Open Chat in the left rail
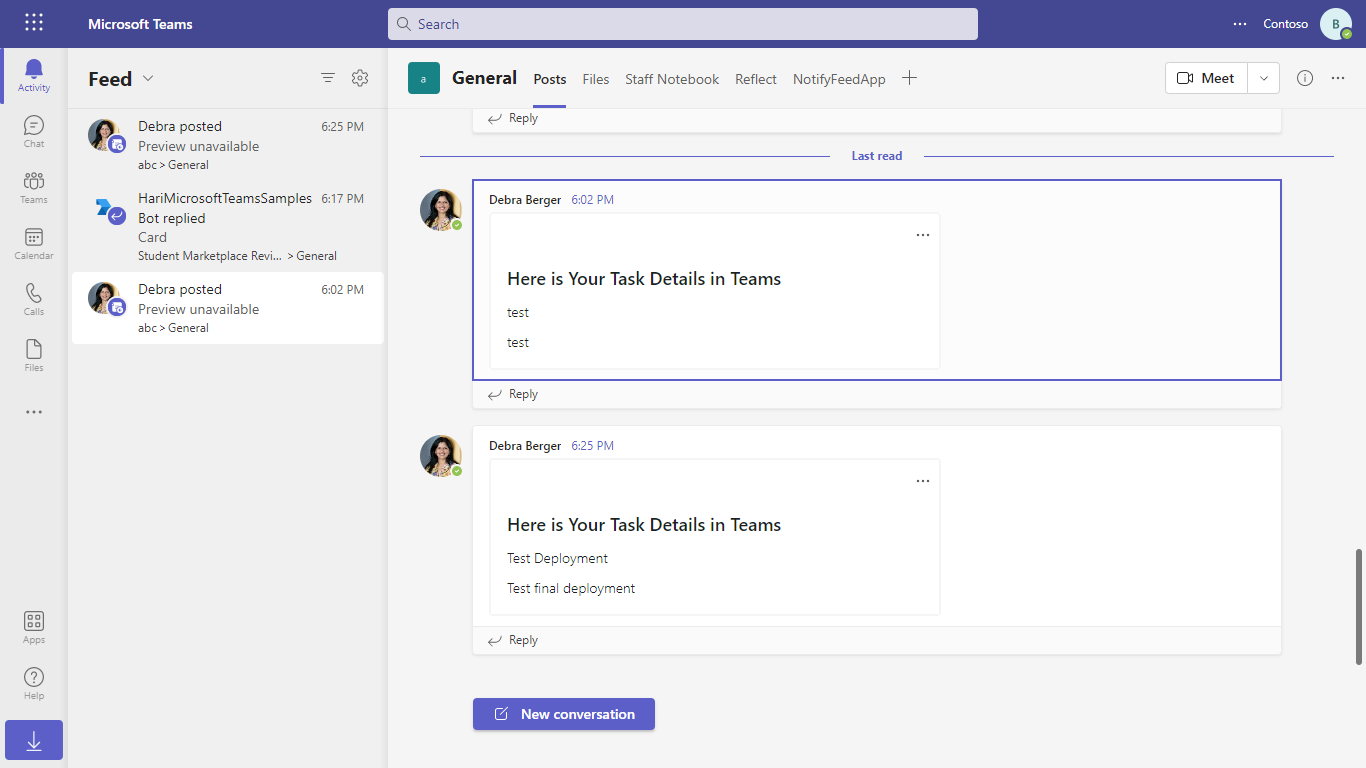This screenshot has width=1366, height=768. pos(34,132)
